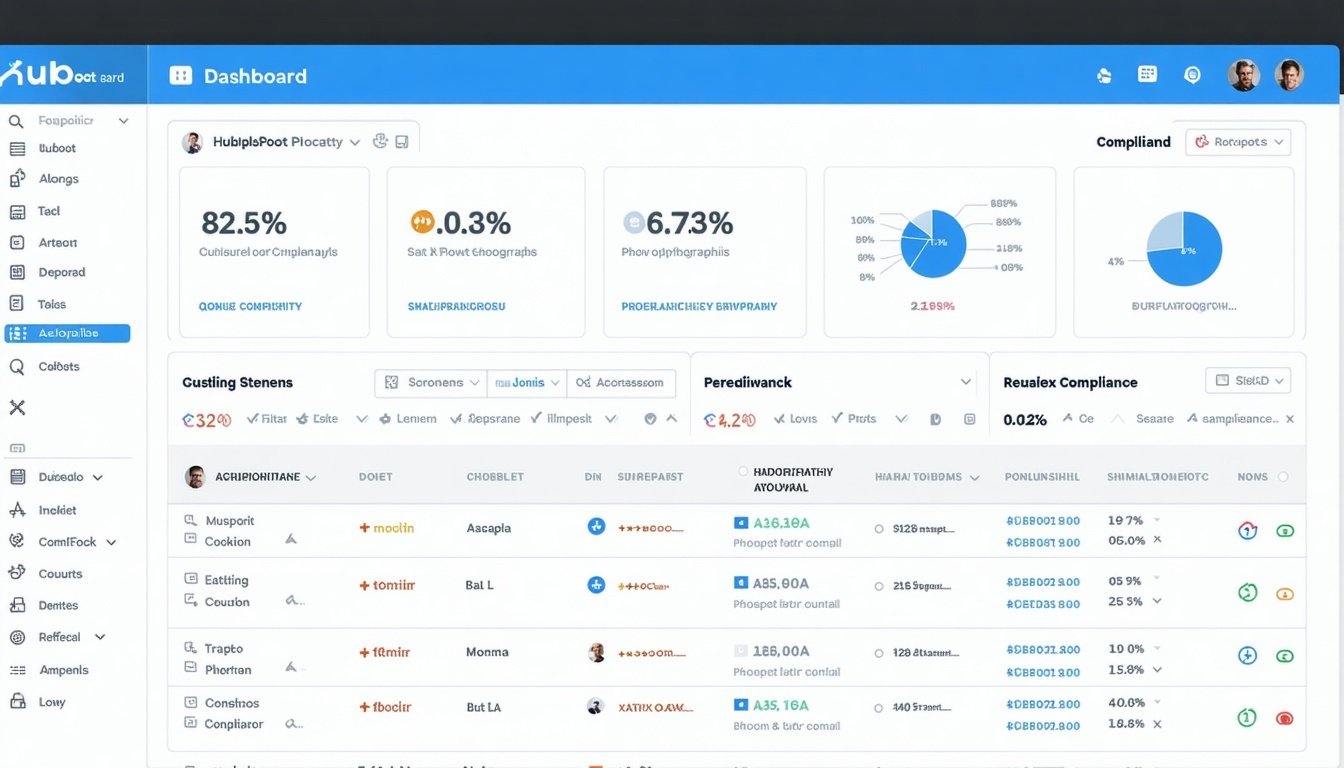Click the first user avatar in the top bar
1344x768 pixels.
click(x=1243, y=74)
